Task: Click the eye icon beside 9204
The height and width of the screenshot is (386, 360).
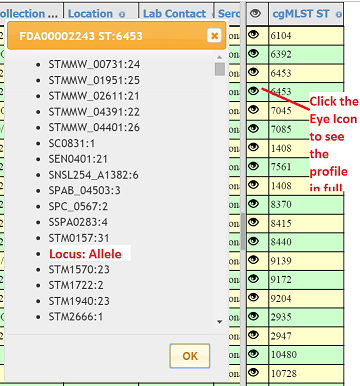Action: [x=254, y=297]
